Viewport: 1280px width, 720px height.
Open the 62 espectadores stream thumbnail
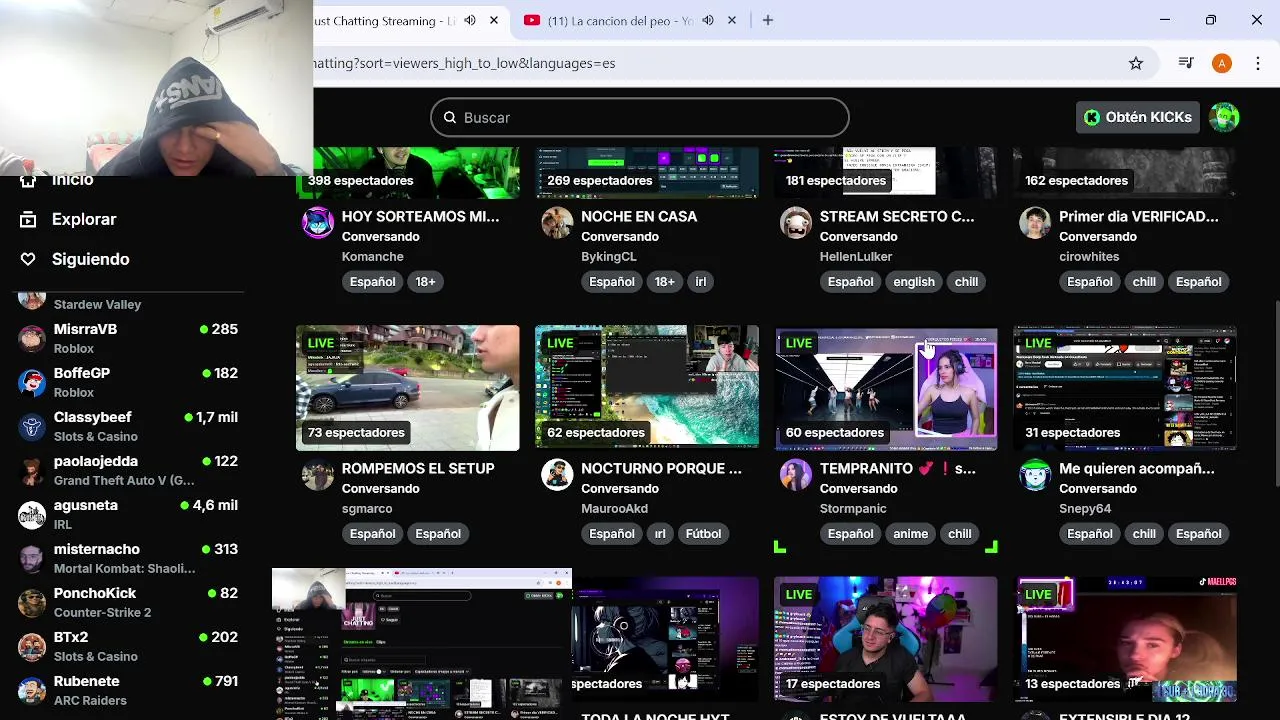coord(647,388)
